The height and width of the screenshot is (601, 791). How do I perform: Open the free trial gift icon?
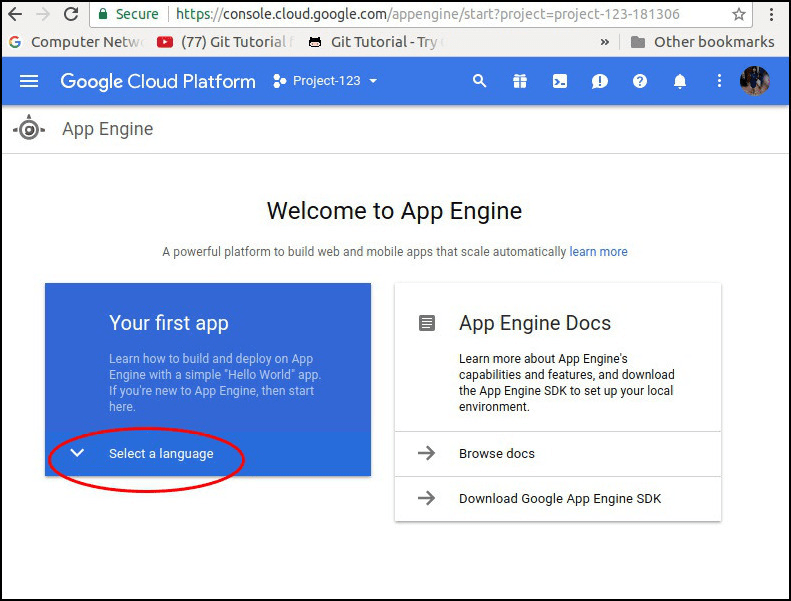[x=520, y=81]
